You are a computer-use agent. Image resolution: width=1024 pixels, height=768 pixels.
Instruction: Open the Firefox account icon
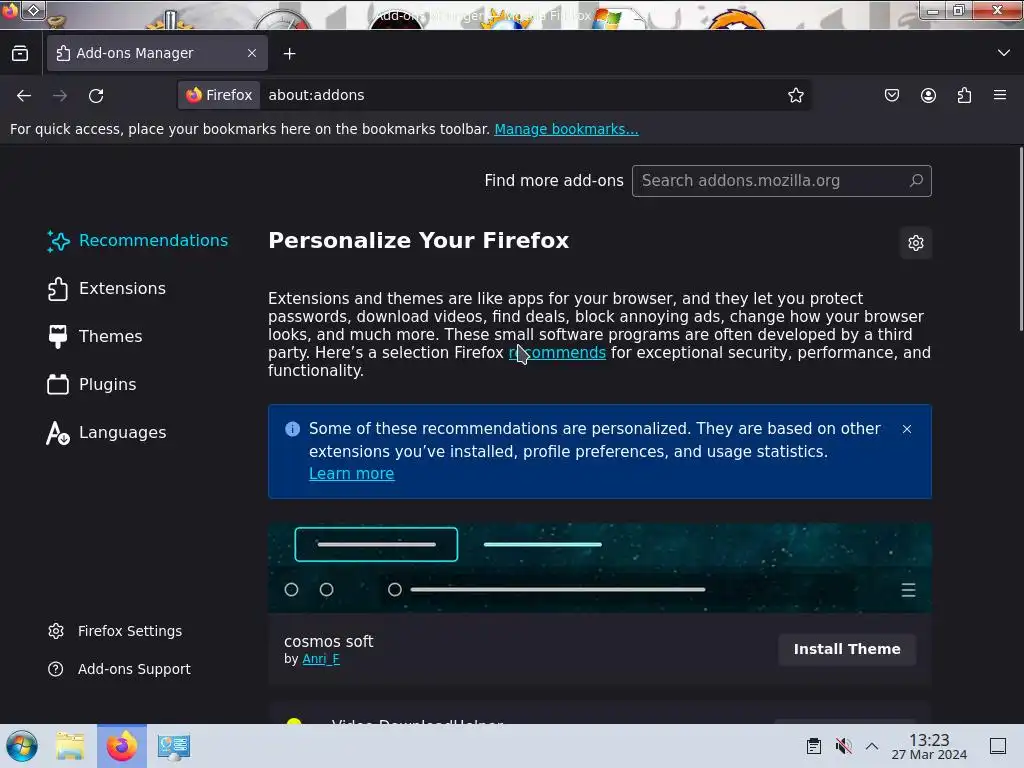(x=928, y=95)
